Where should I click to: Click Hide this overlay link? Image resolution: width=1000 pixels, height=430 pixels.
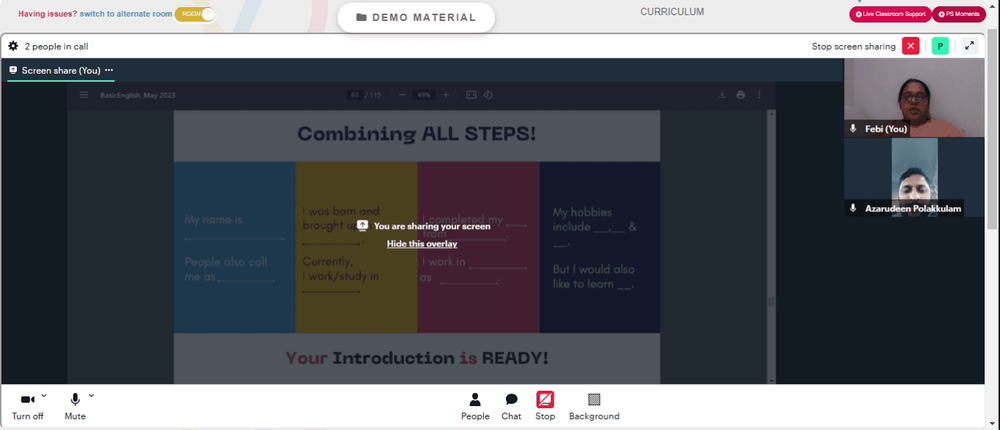tap(422, 244)
